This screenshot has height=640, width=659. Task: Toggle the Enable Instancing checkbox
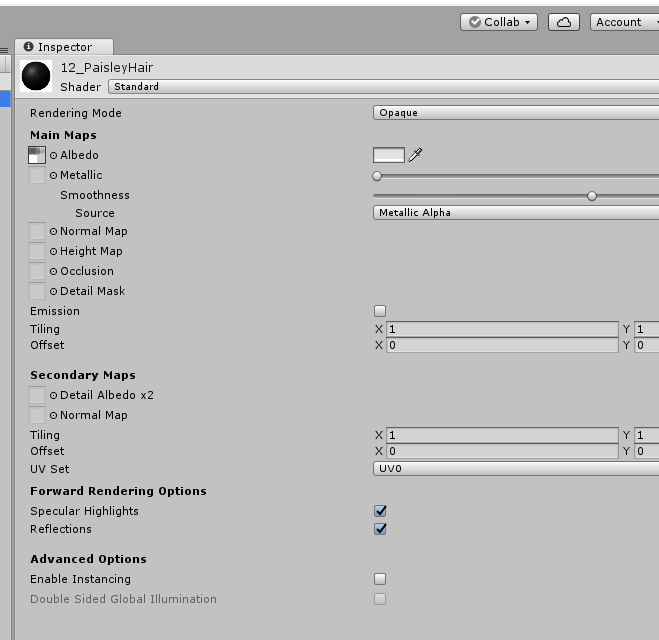380,579
